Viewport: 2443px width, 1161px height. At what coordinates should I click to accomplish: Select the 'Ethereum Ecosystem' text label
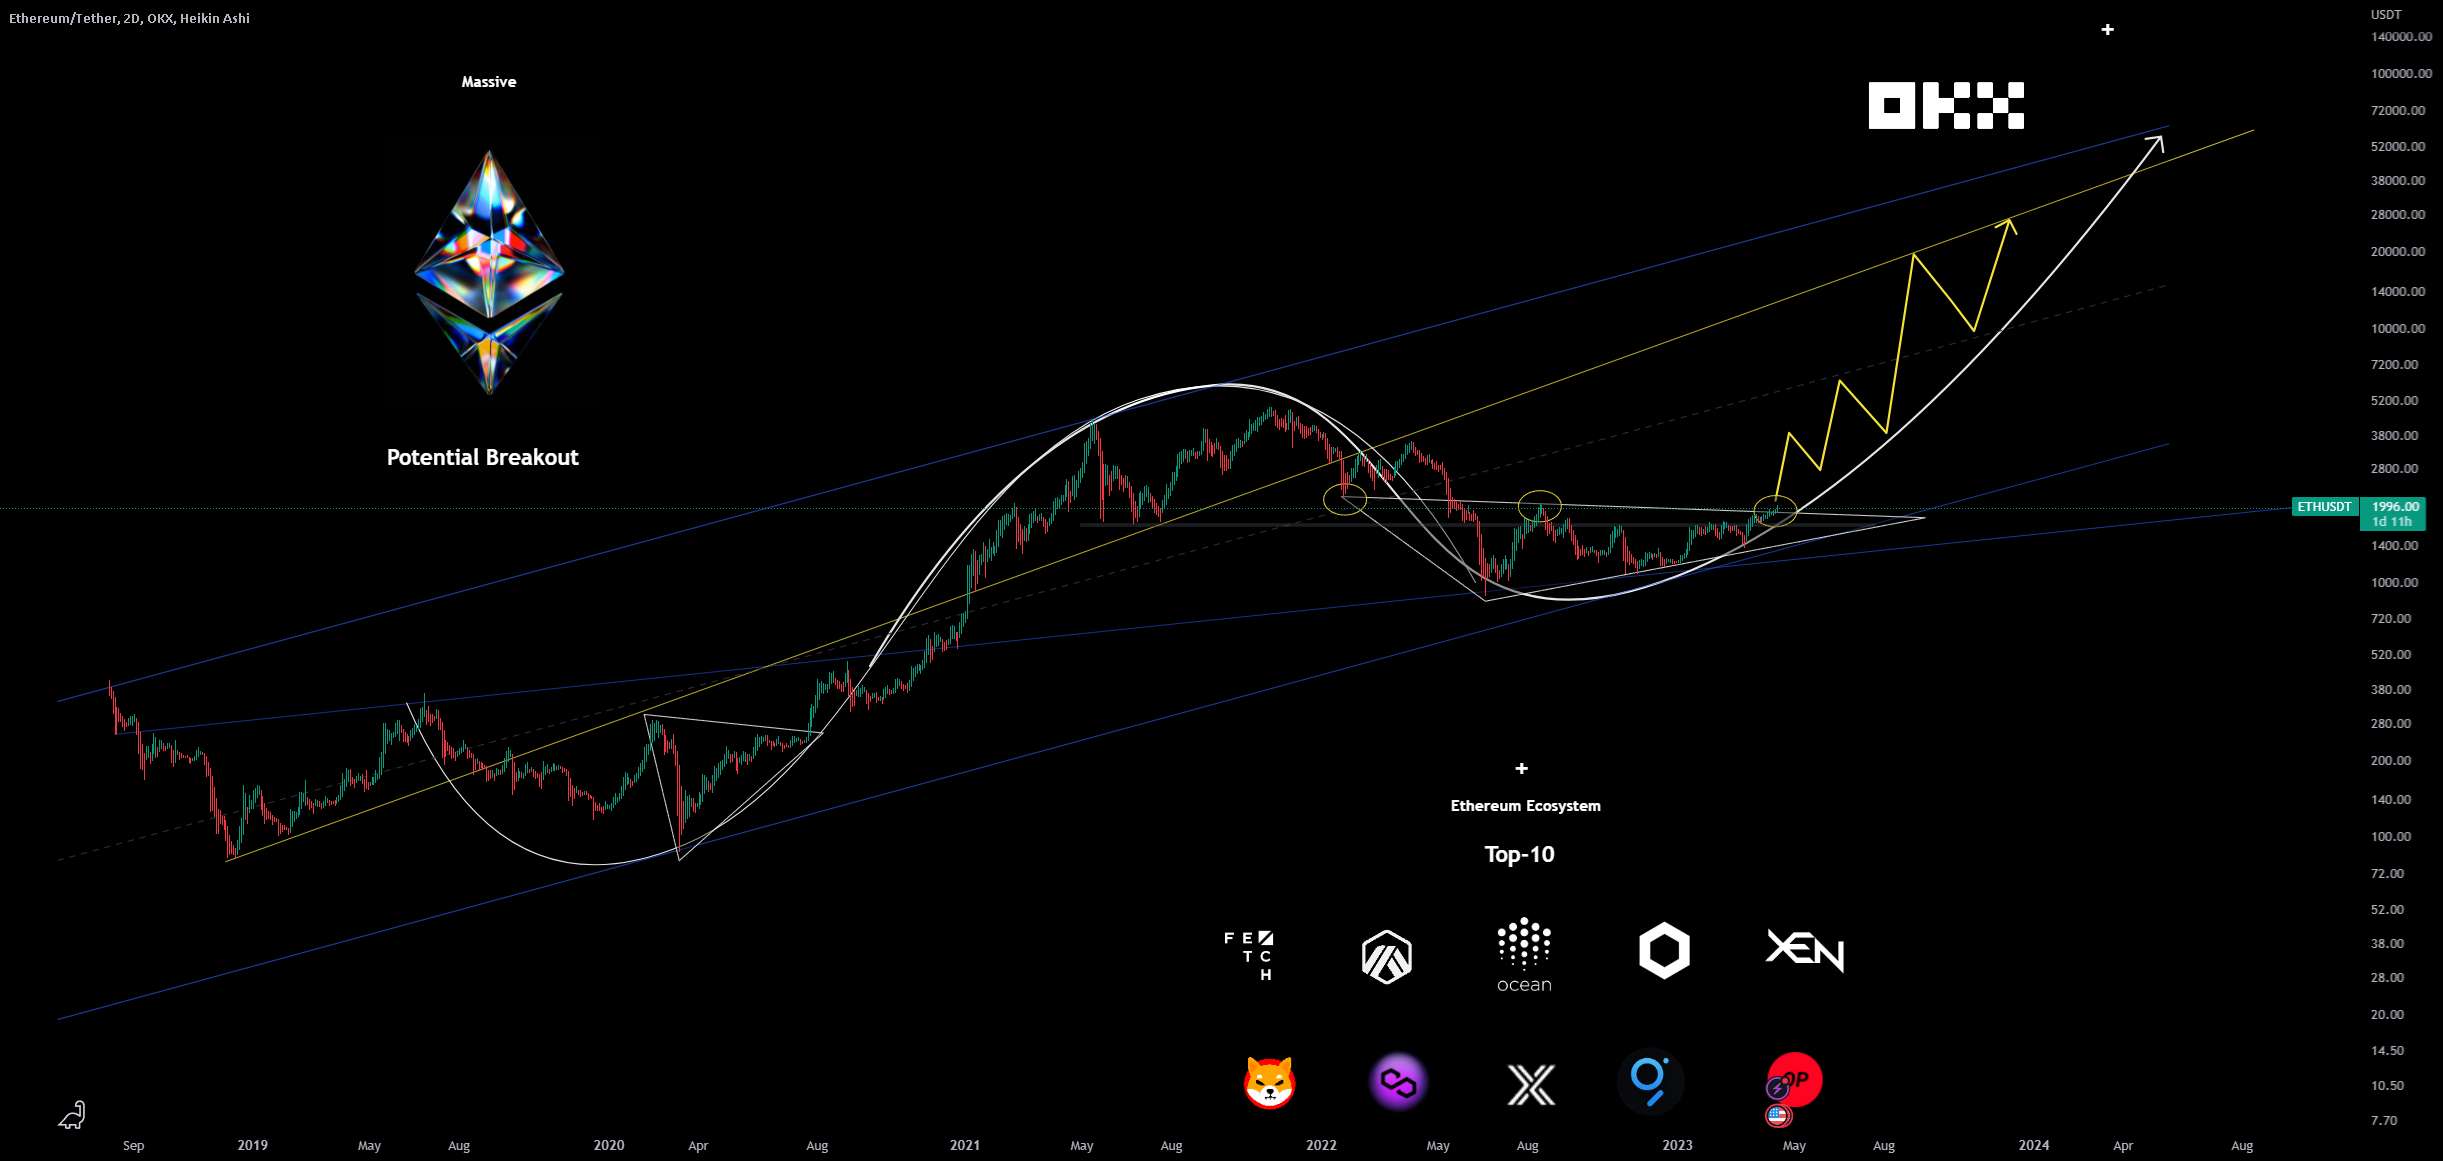point(1525,806)
